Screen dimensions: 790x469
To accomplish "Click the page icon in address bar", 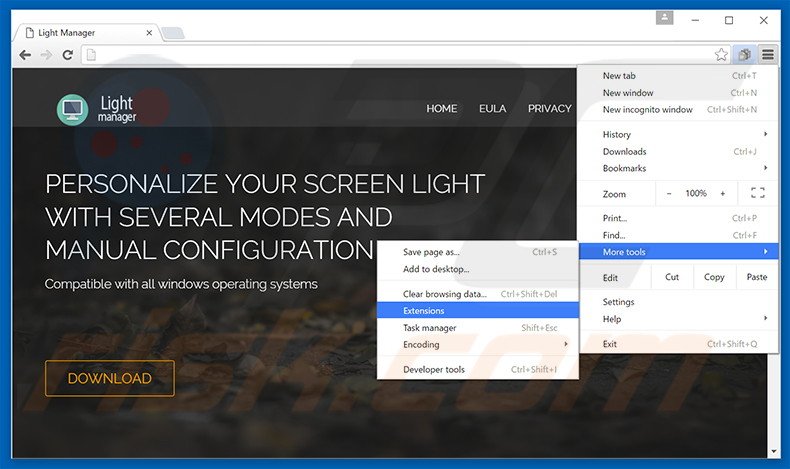I will (91, 55).
